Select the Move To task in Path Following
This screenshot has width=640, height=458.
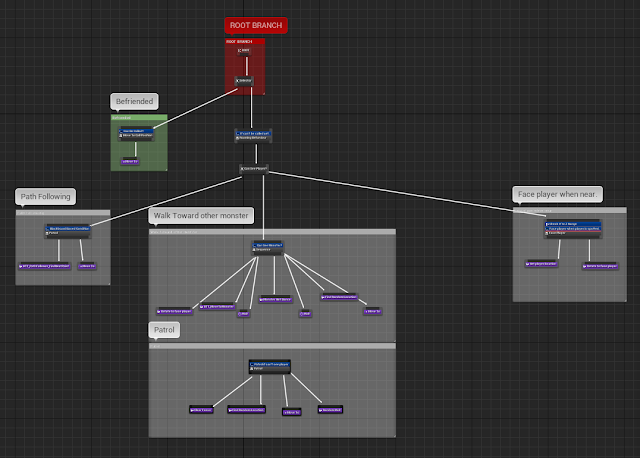87,266
